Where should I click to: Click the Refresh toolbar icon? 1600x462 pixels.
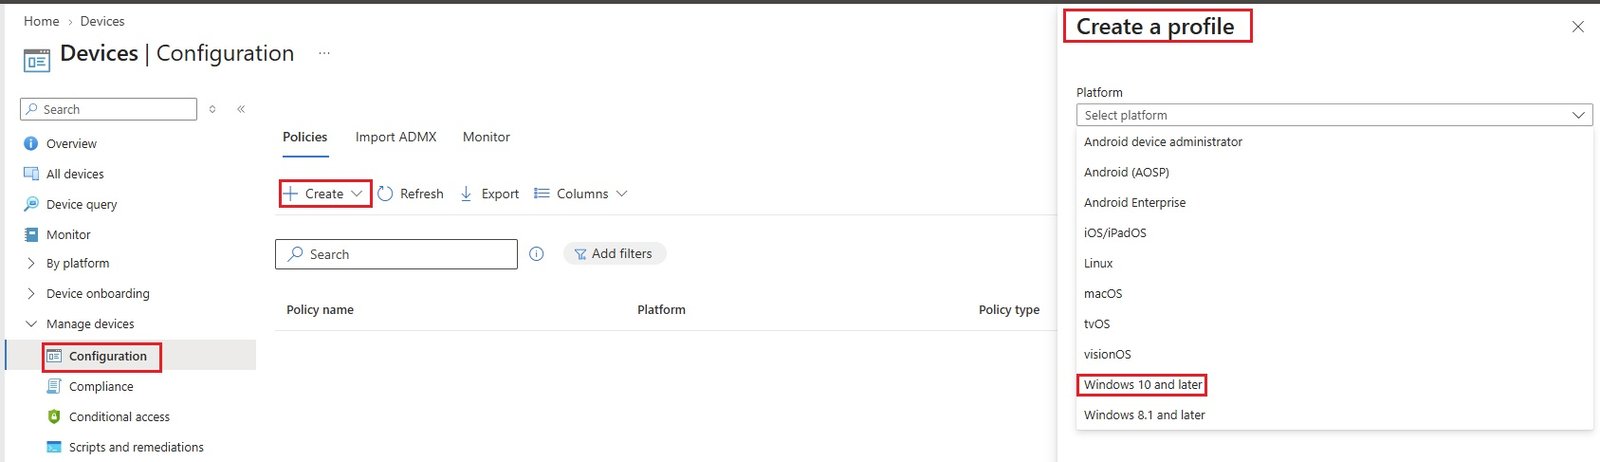coord(385,194)
